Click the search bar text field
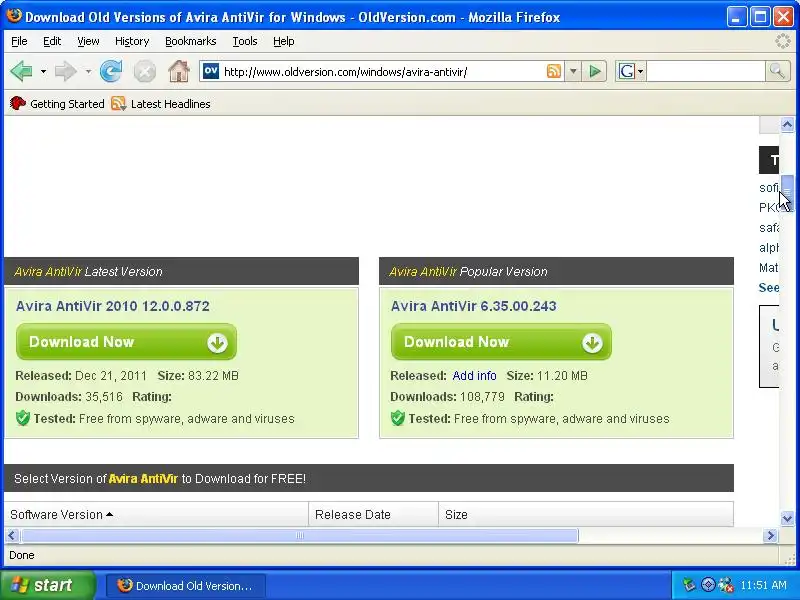Image resolution: width=800 pixels, height=600 pixels. click(706, 71)
